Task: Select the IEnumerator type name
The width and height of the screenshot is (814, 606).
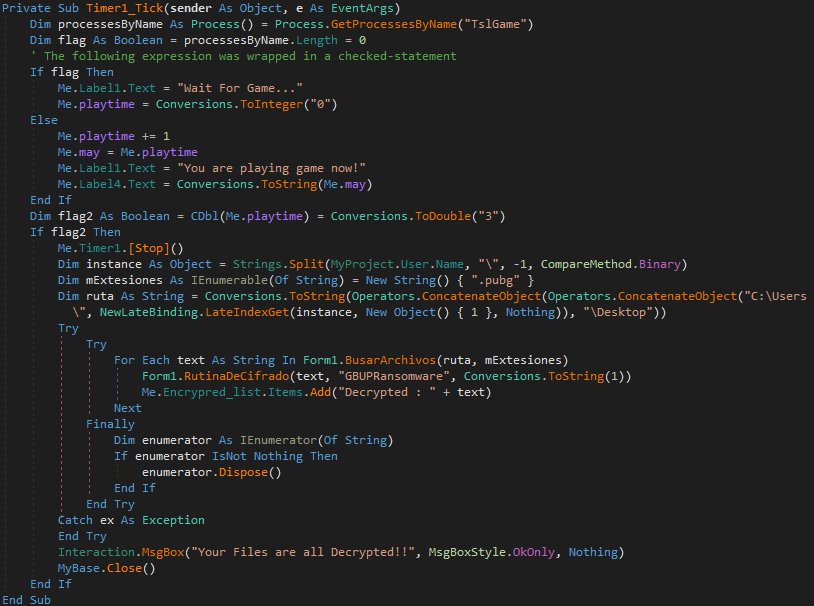Action: 278,440
